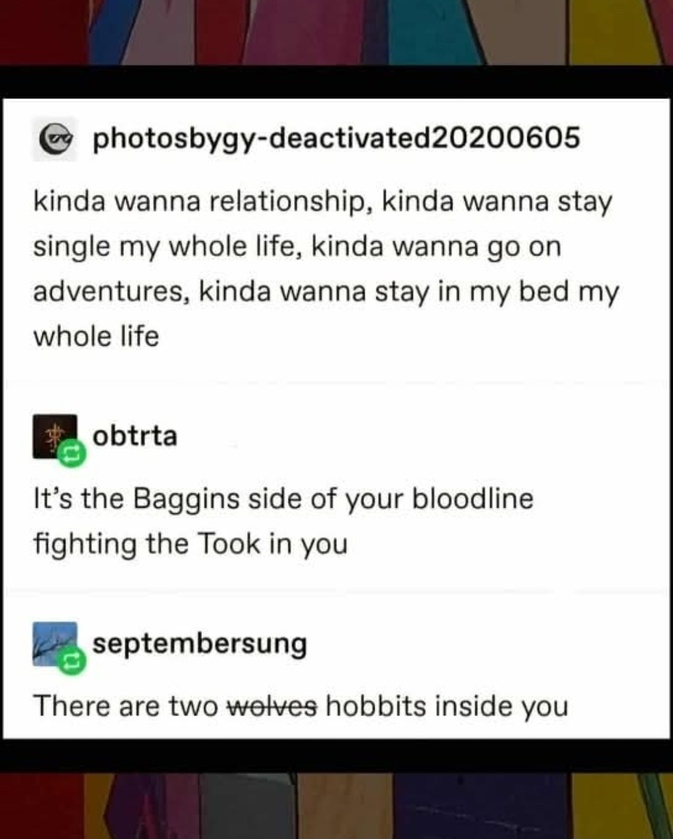Open the septembersung username link
Screen dimensions: 673x839
(200, 644)
